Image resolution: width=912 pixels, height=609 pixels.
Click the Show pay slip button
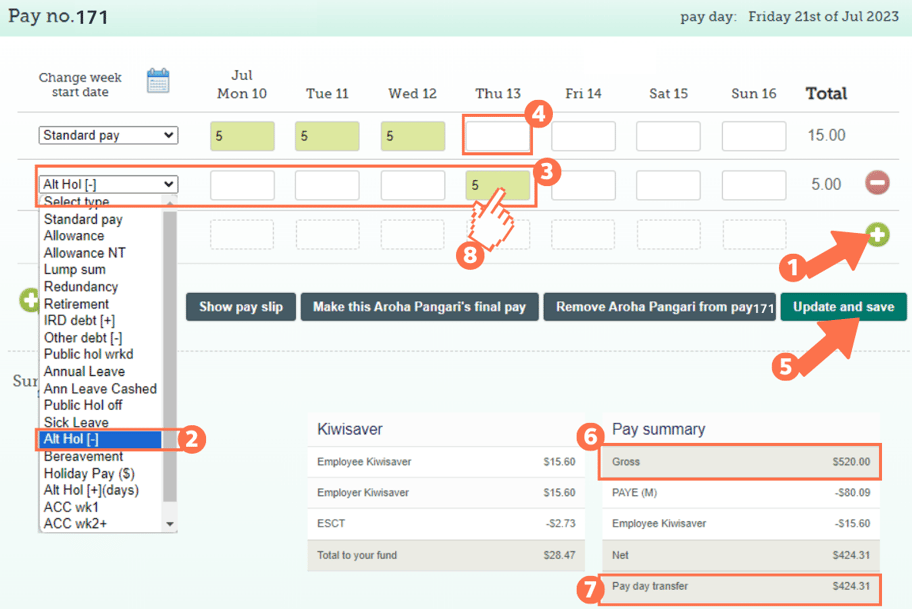coord(240,306)
